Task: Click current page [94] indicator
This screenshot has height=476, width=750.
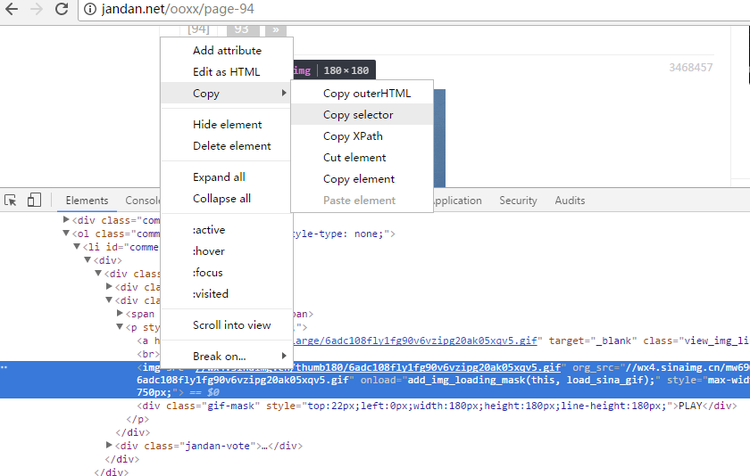Action: [x=199, y=30]
